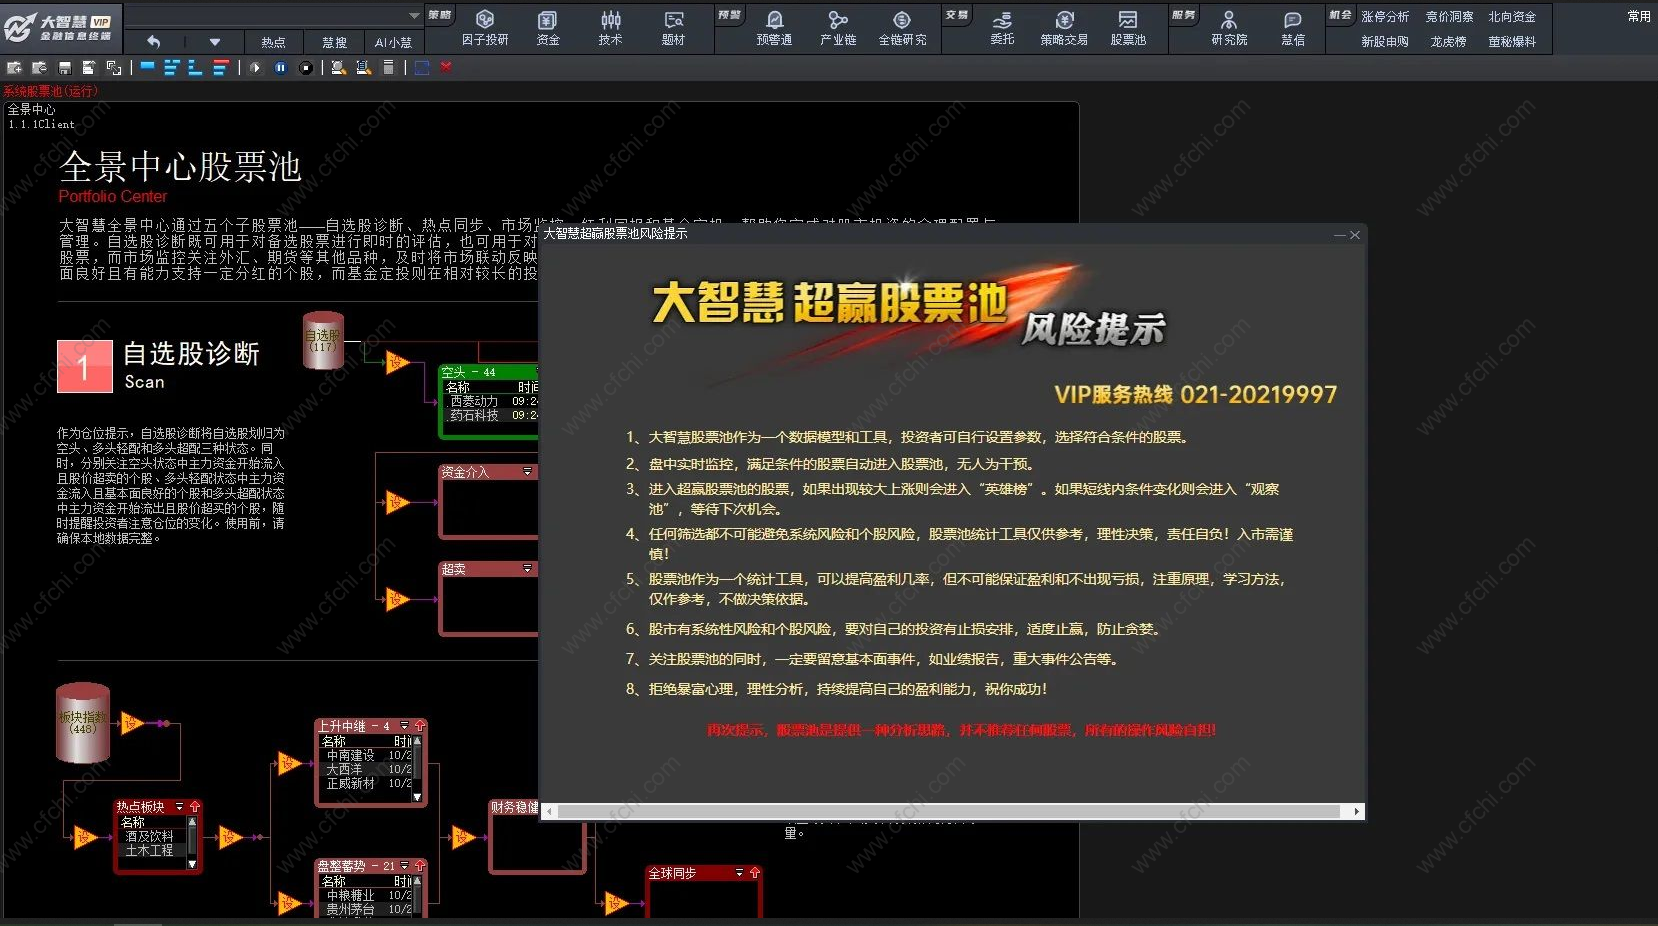Screen dimensions: 1658x926
Task: Open 龙虎榜 link
Action: [x=1448, y=42]
